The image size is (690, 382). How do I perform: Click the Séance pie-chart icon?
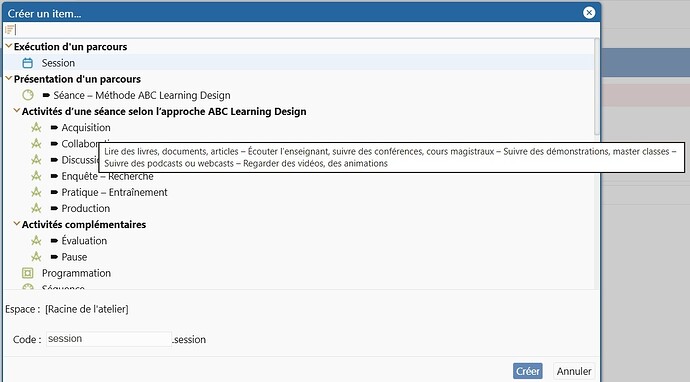tap(28, 95)
